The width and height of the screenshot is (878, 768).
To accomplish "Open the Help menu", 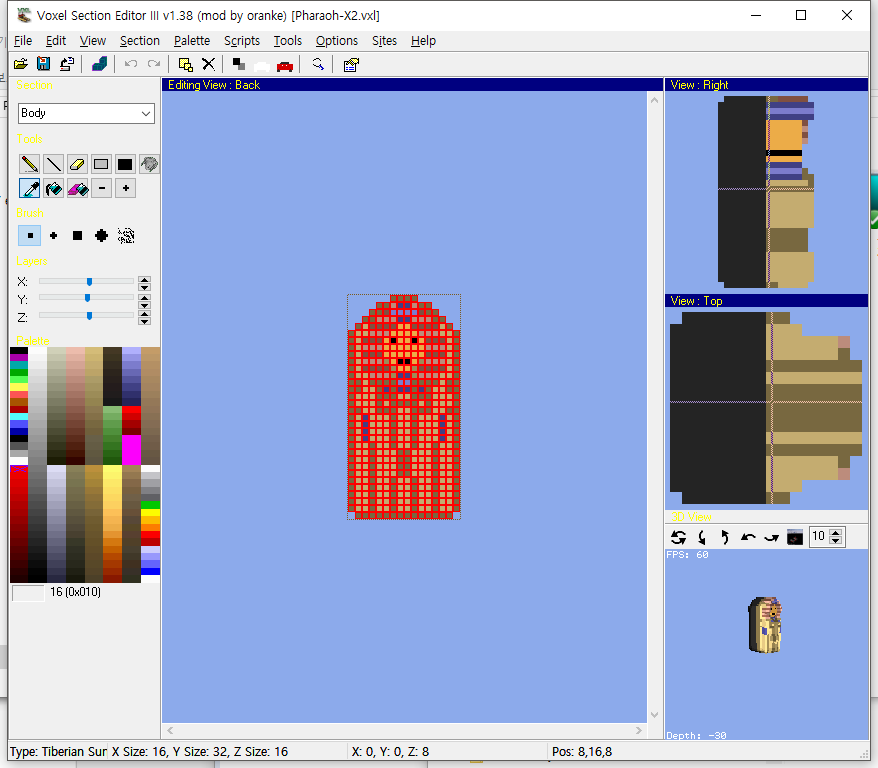I will click(423, 41).
